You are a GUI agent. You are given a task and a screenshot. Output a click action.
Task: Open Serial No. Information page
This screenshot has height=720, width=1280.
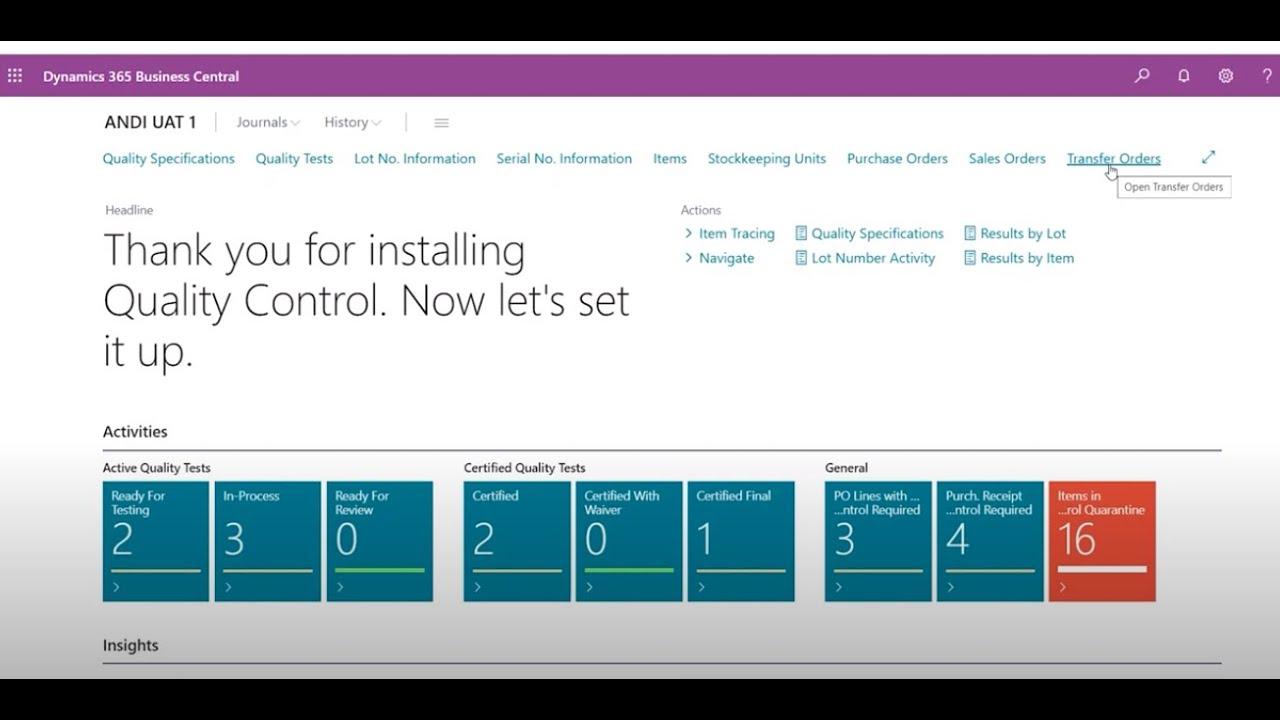coord(564,158)
